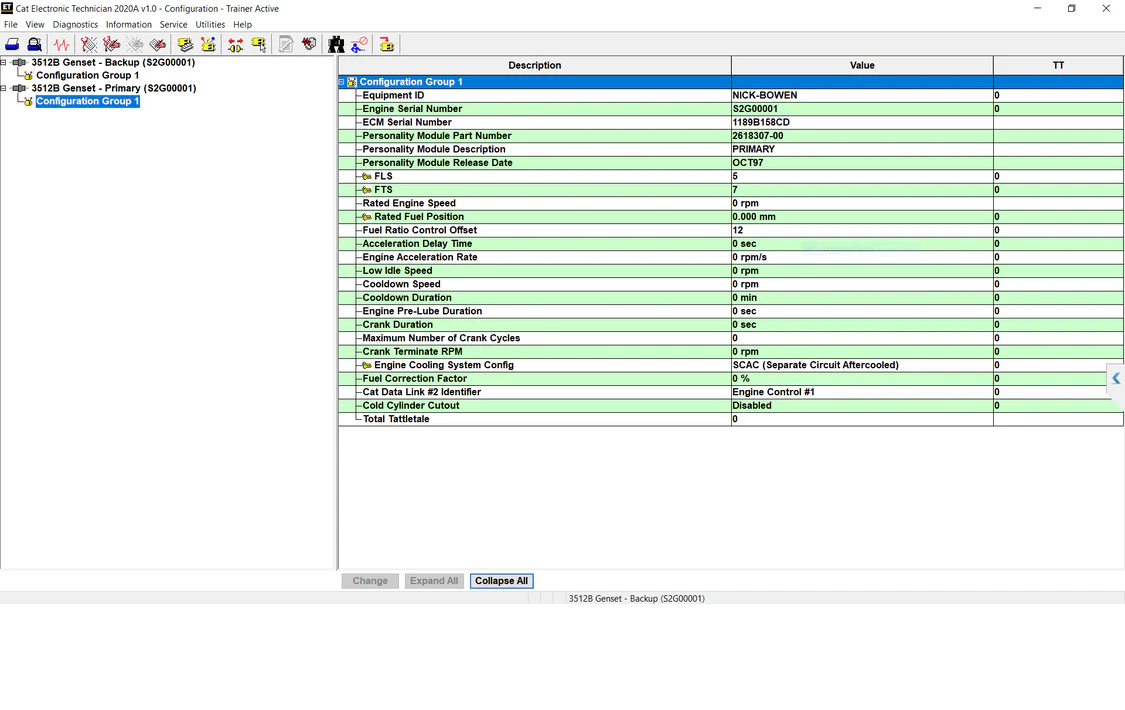Open the Status Tool waveform icon
This screenshot has width=1125, height=710.
tap(62, 44)
